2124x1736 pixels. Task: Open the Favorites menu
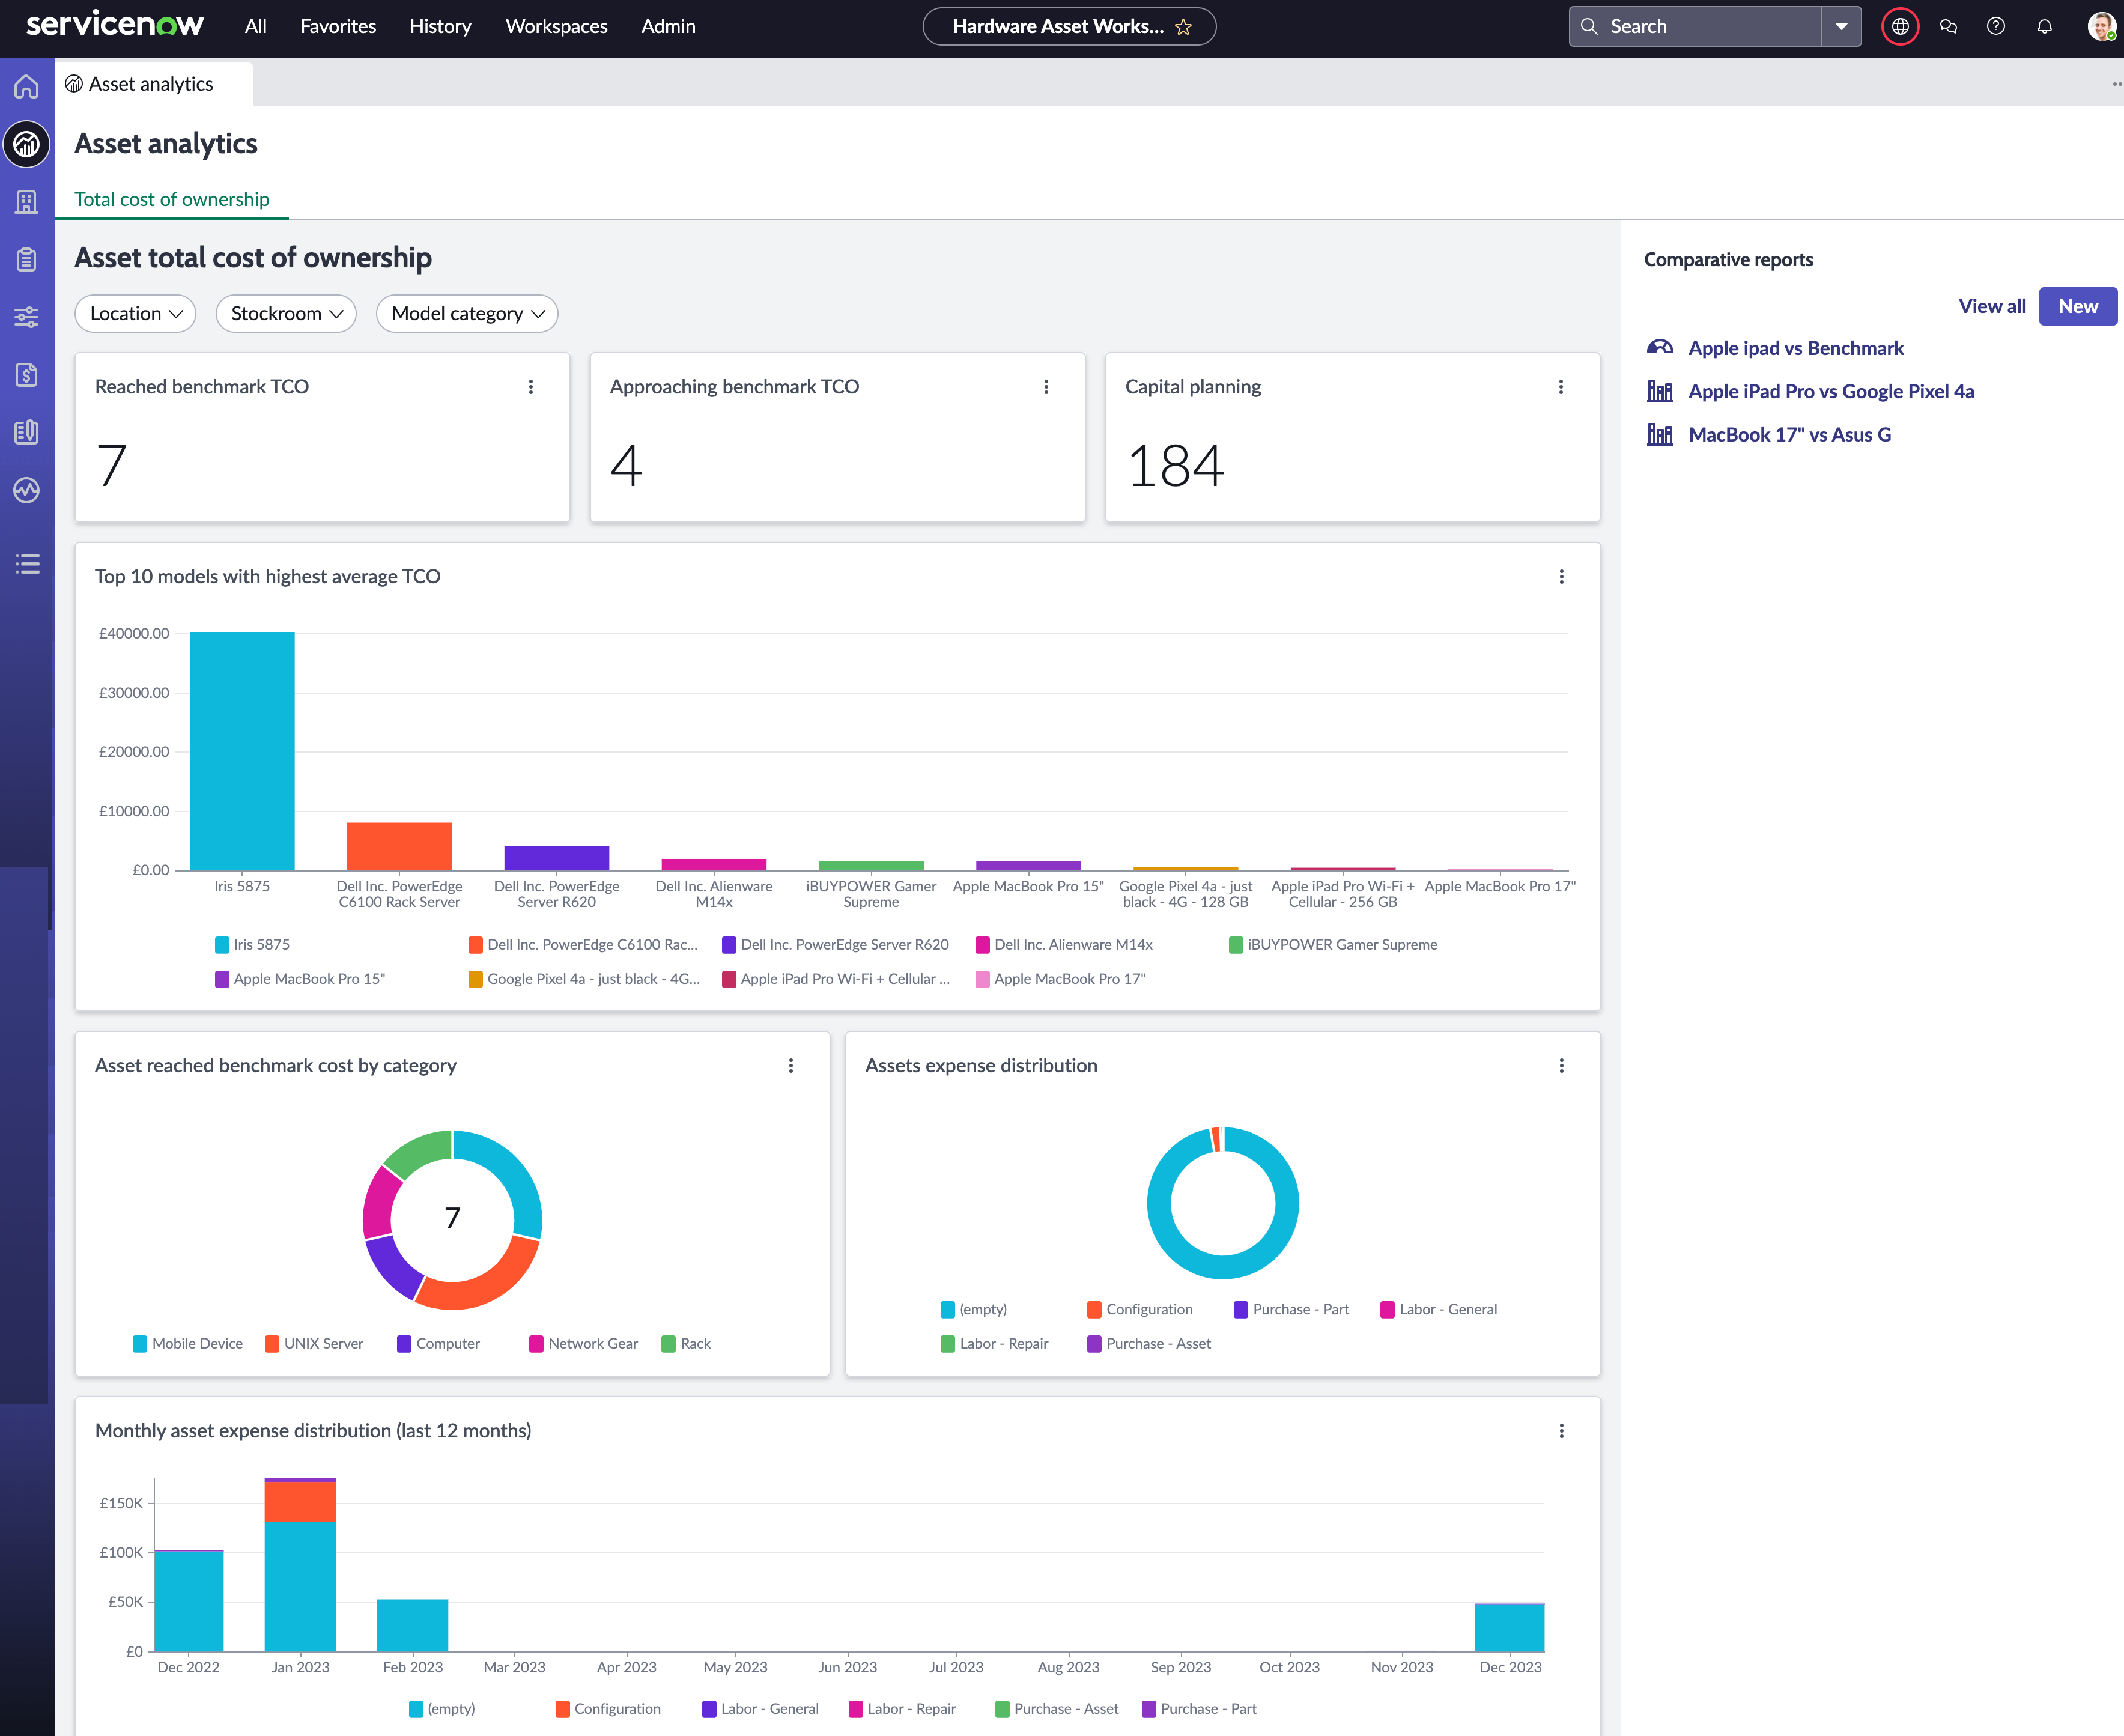tap(338, 27)
